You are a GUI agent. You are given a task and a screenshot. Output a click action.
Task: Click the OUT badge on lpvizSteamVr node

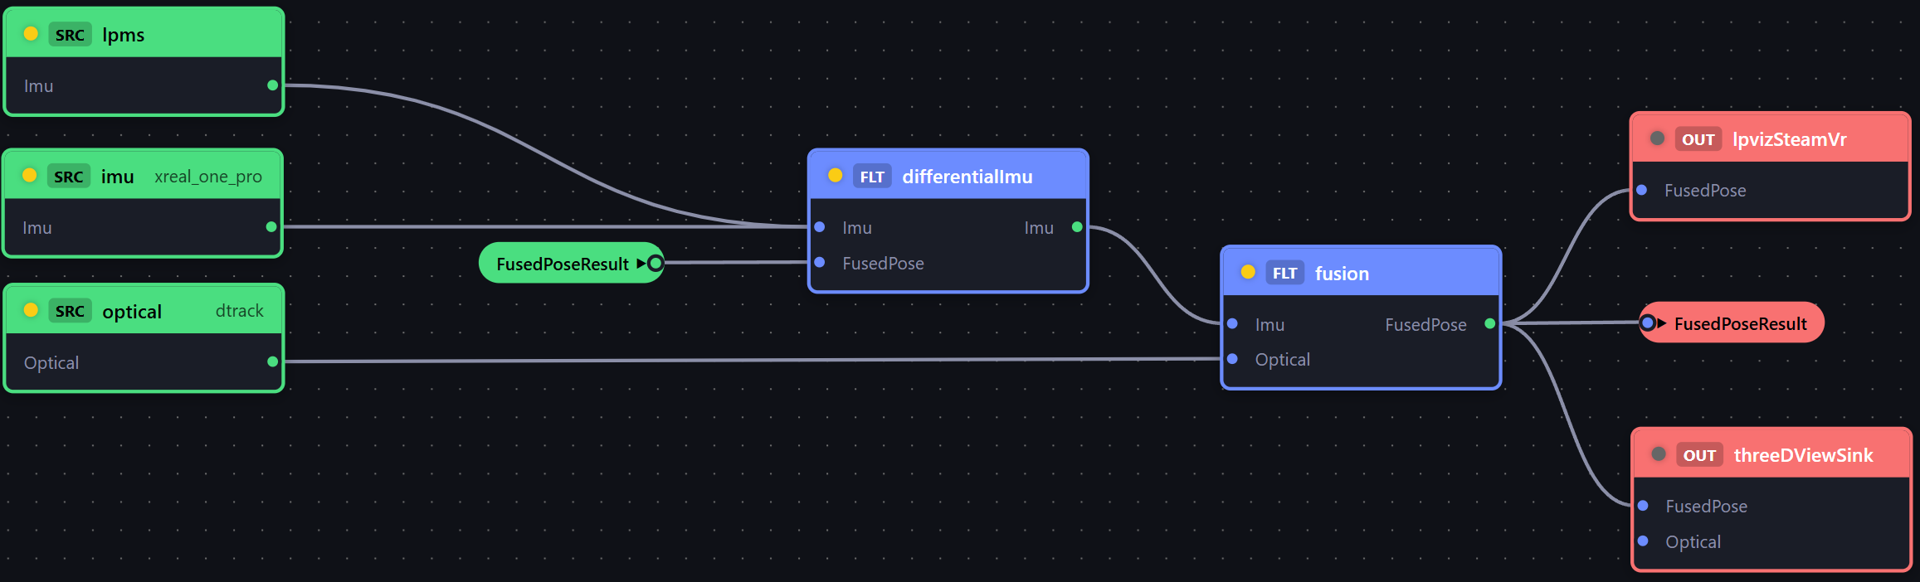pos(1698,139)
